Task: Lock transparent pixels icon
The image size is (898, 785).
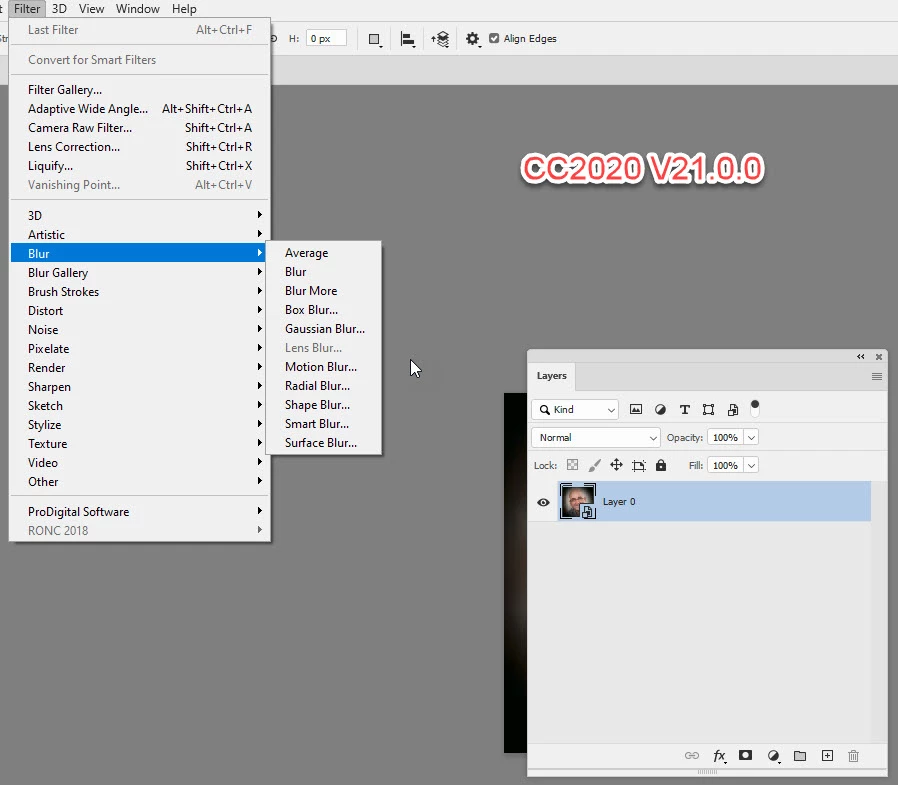Action: [572, 465]
